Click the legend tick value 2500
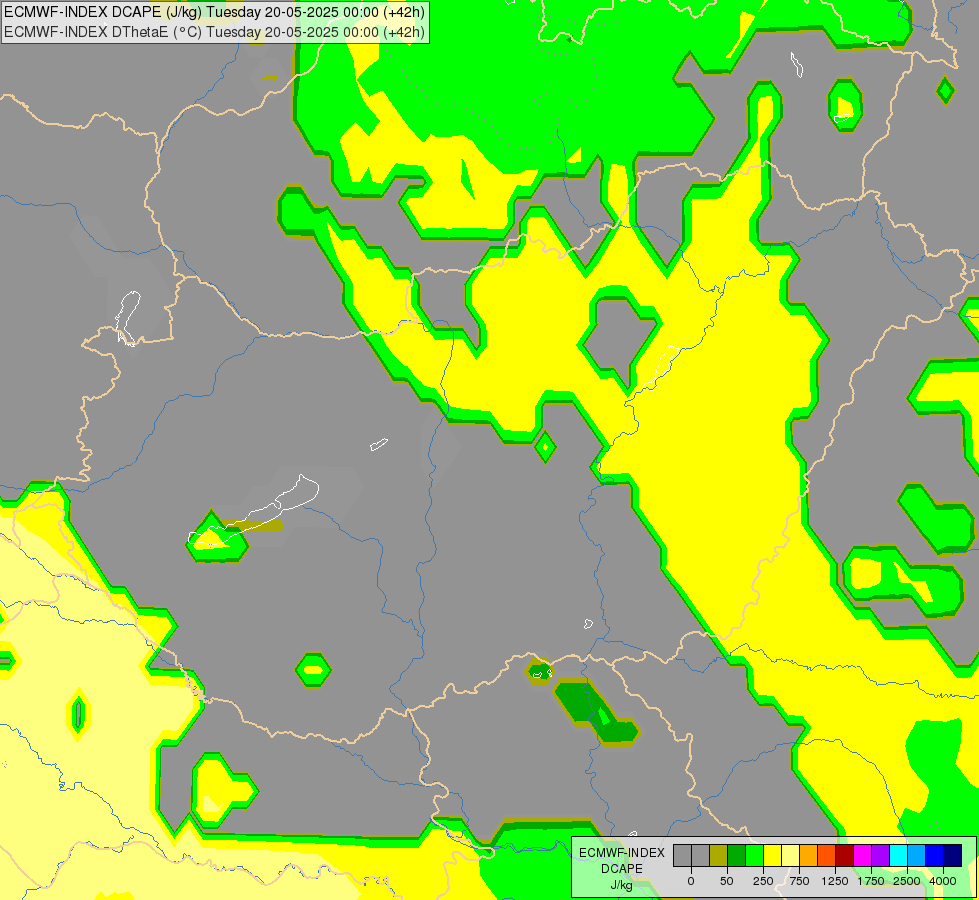 click(907, 881)
